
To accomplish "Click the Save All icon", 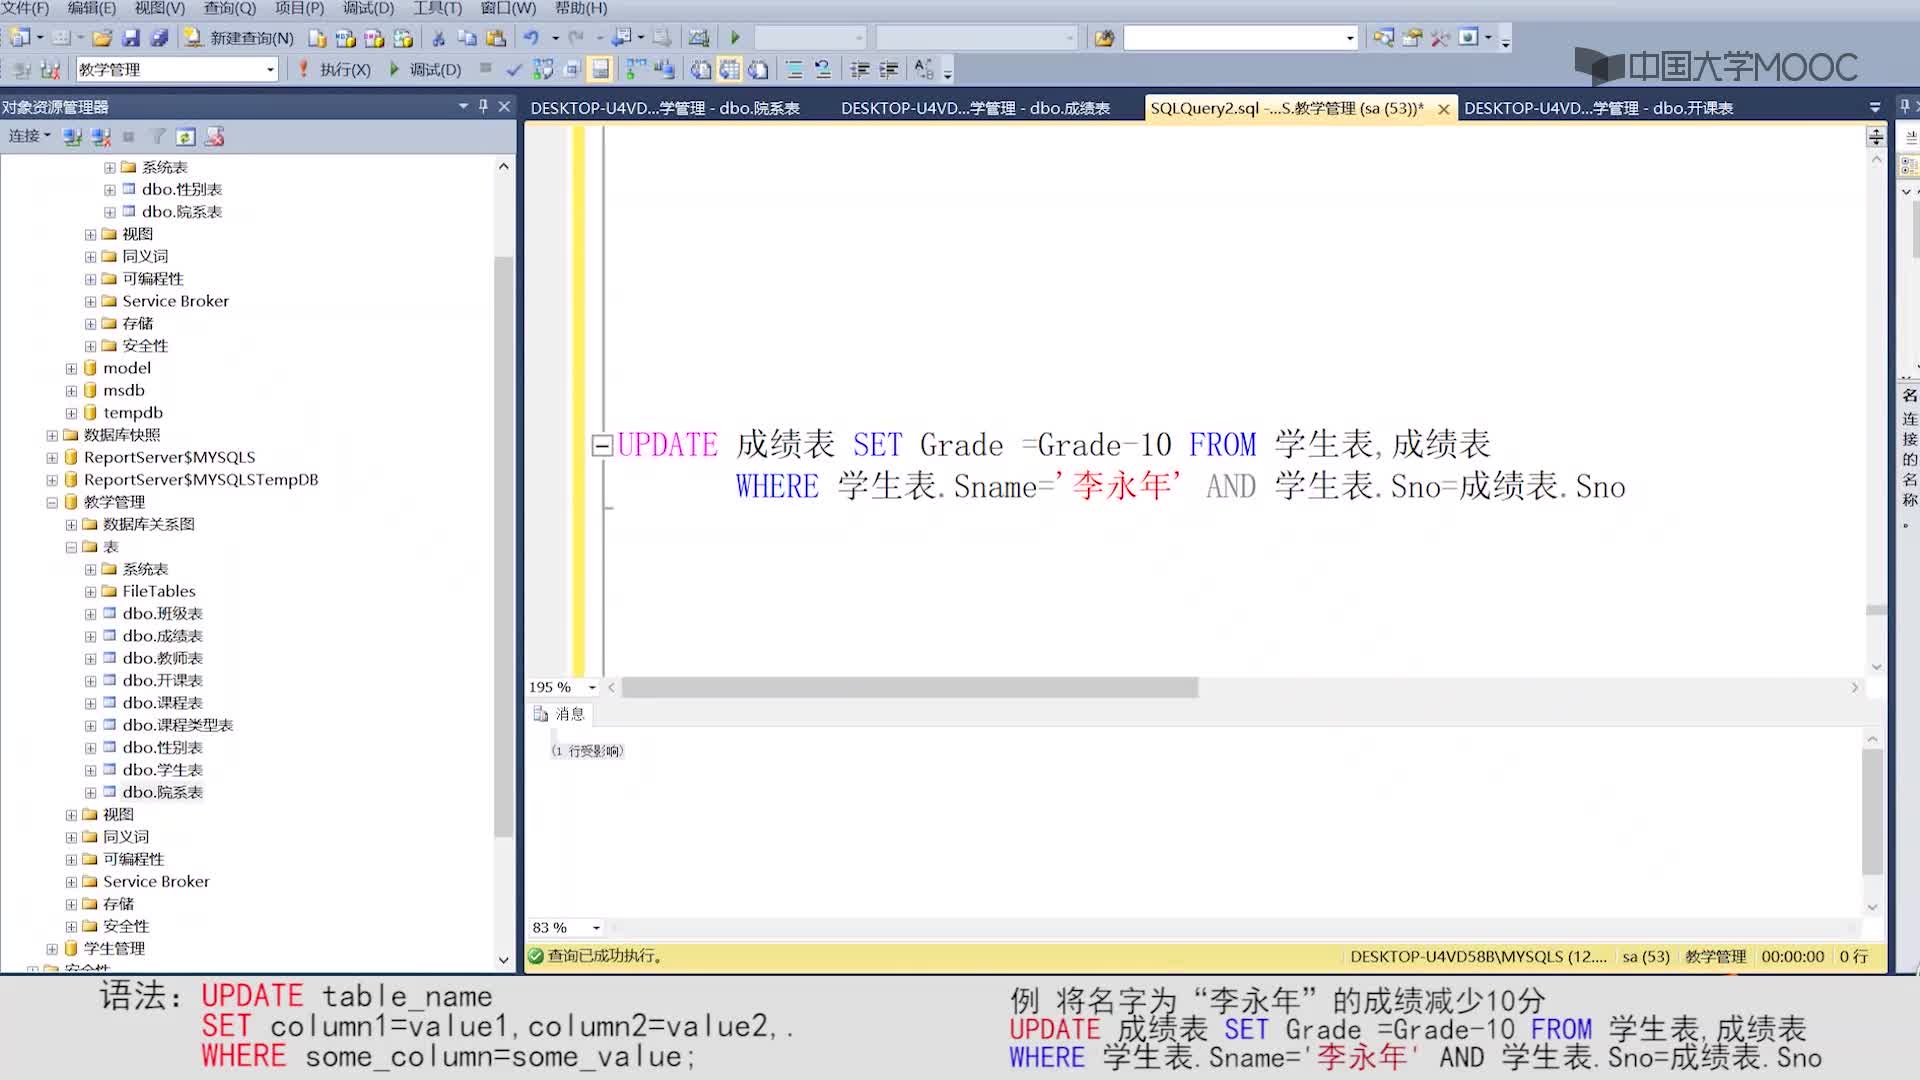I will point(159,38).
